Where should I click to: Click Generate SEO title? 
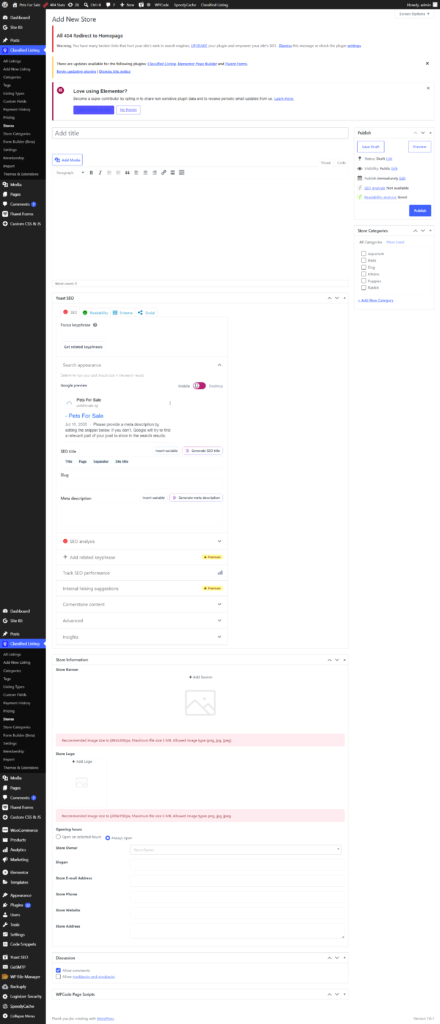[202, 451]
